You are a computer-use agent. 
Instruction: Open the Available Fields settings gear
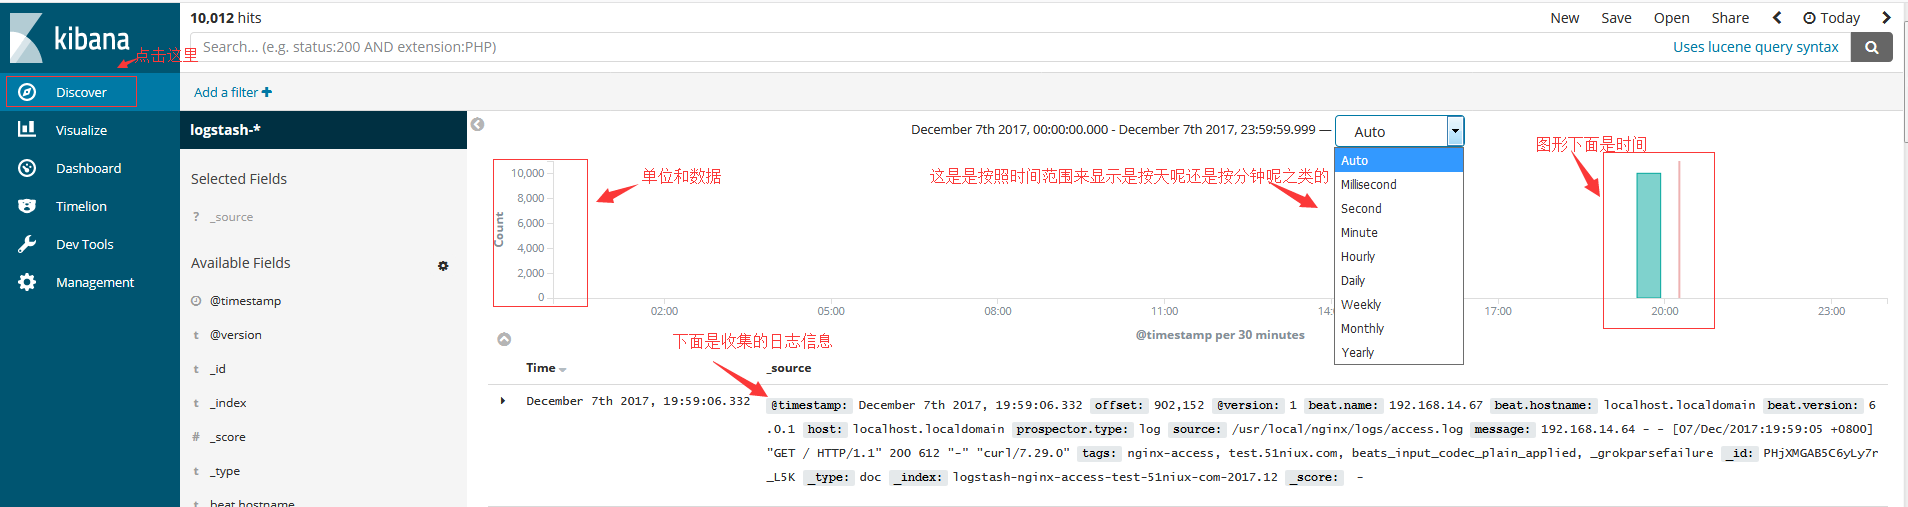443,266
